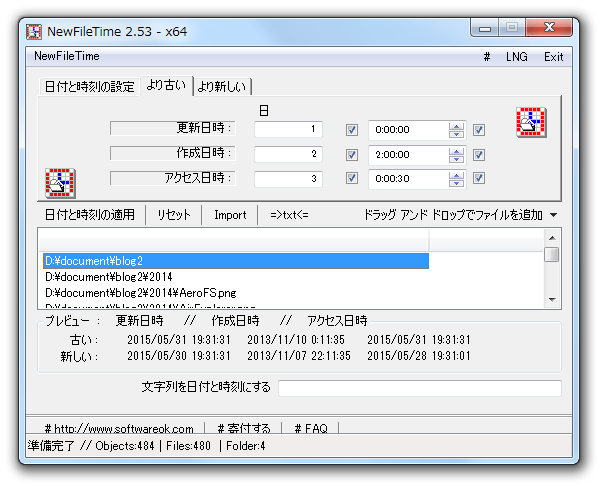Open the NewFileTime menu
The width and height of the screenshot is (602, 487).
point(67,56)
